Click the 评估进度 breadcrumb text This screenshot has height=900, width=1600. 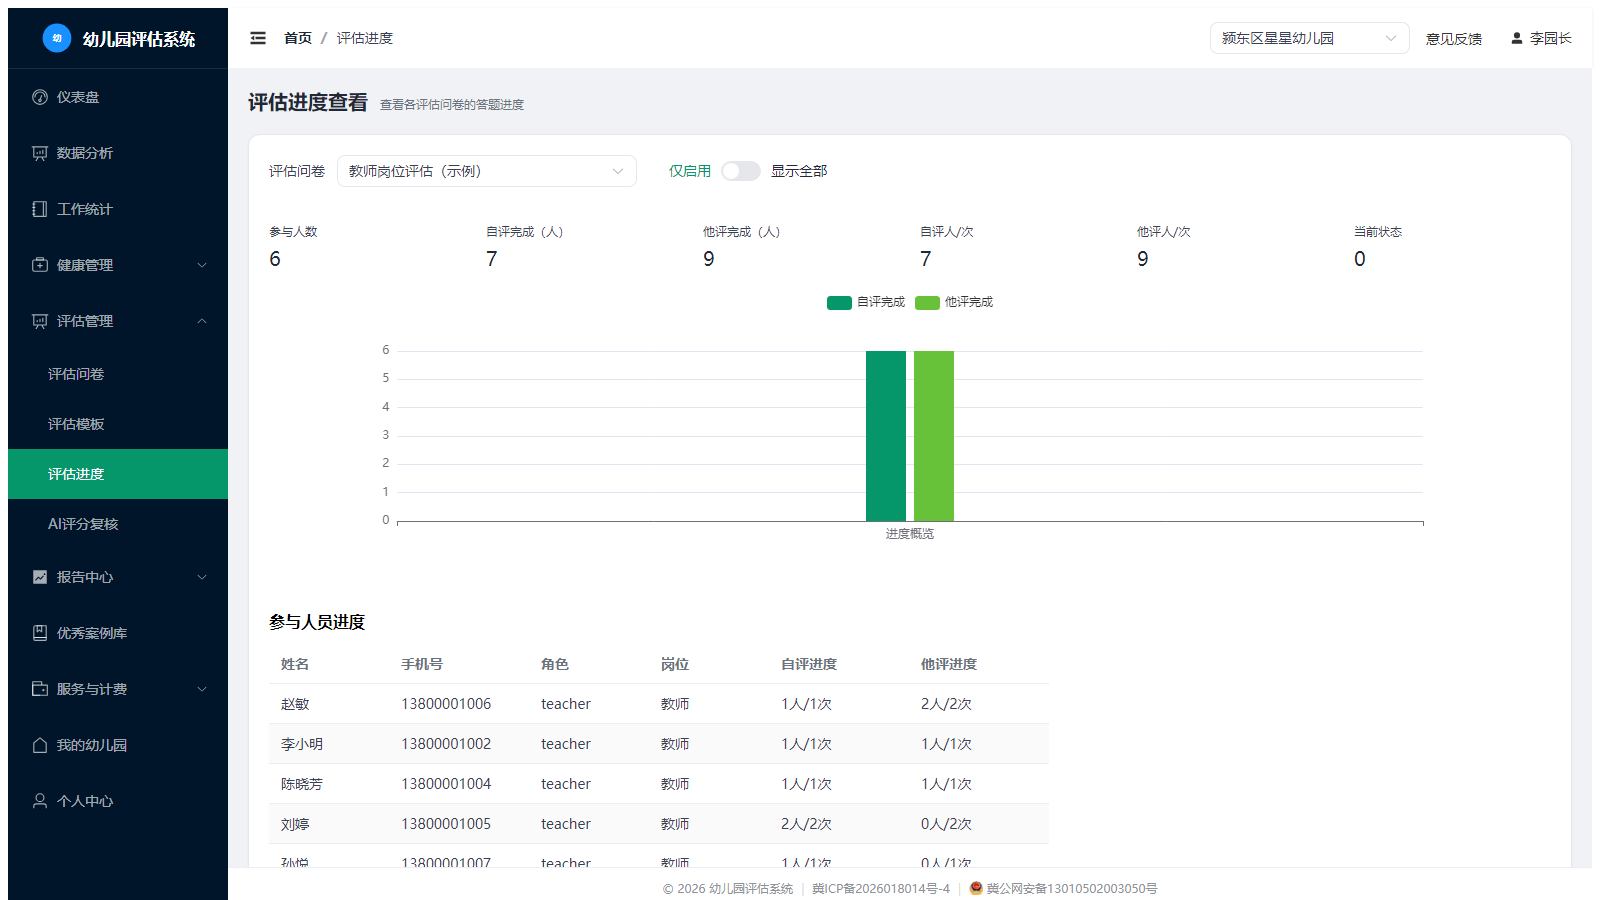tap(365, 38)
